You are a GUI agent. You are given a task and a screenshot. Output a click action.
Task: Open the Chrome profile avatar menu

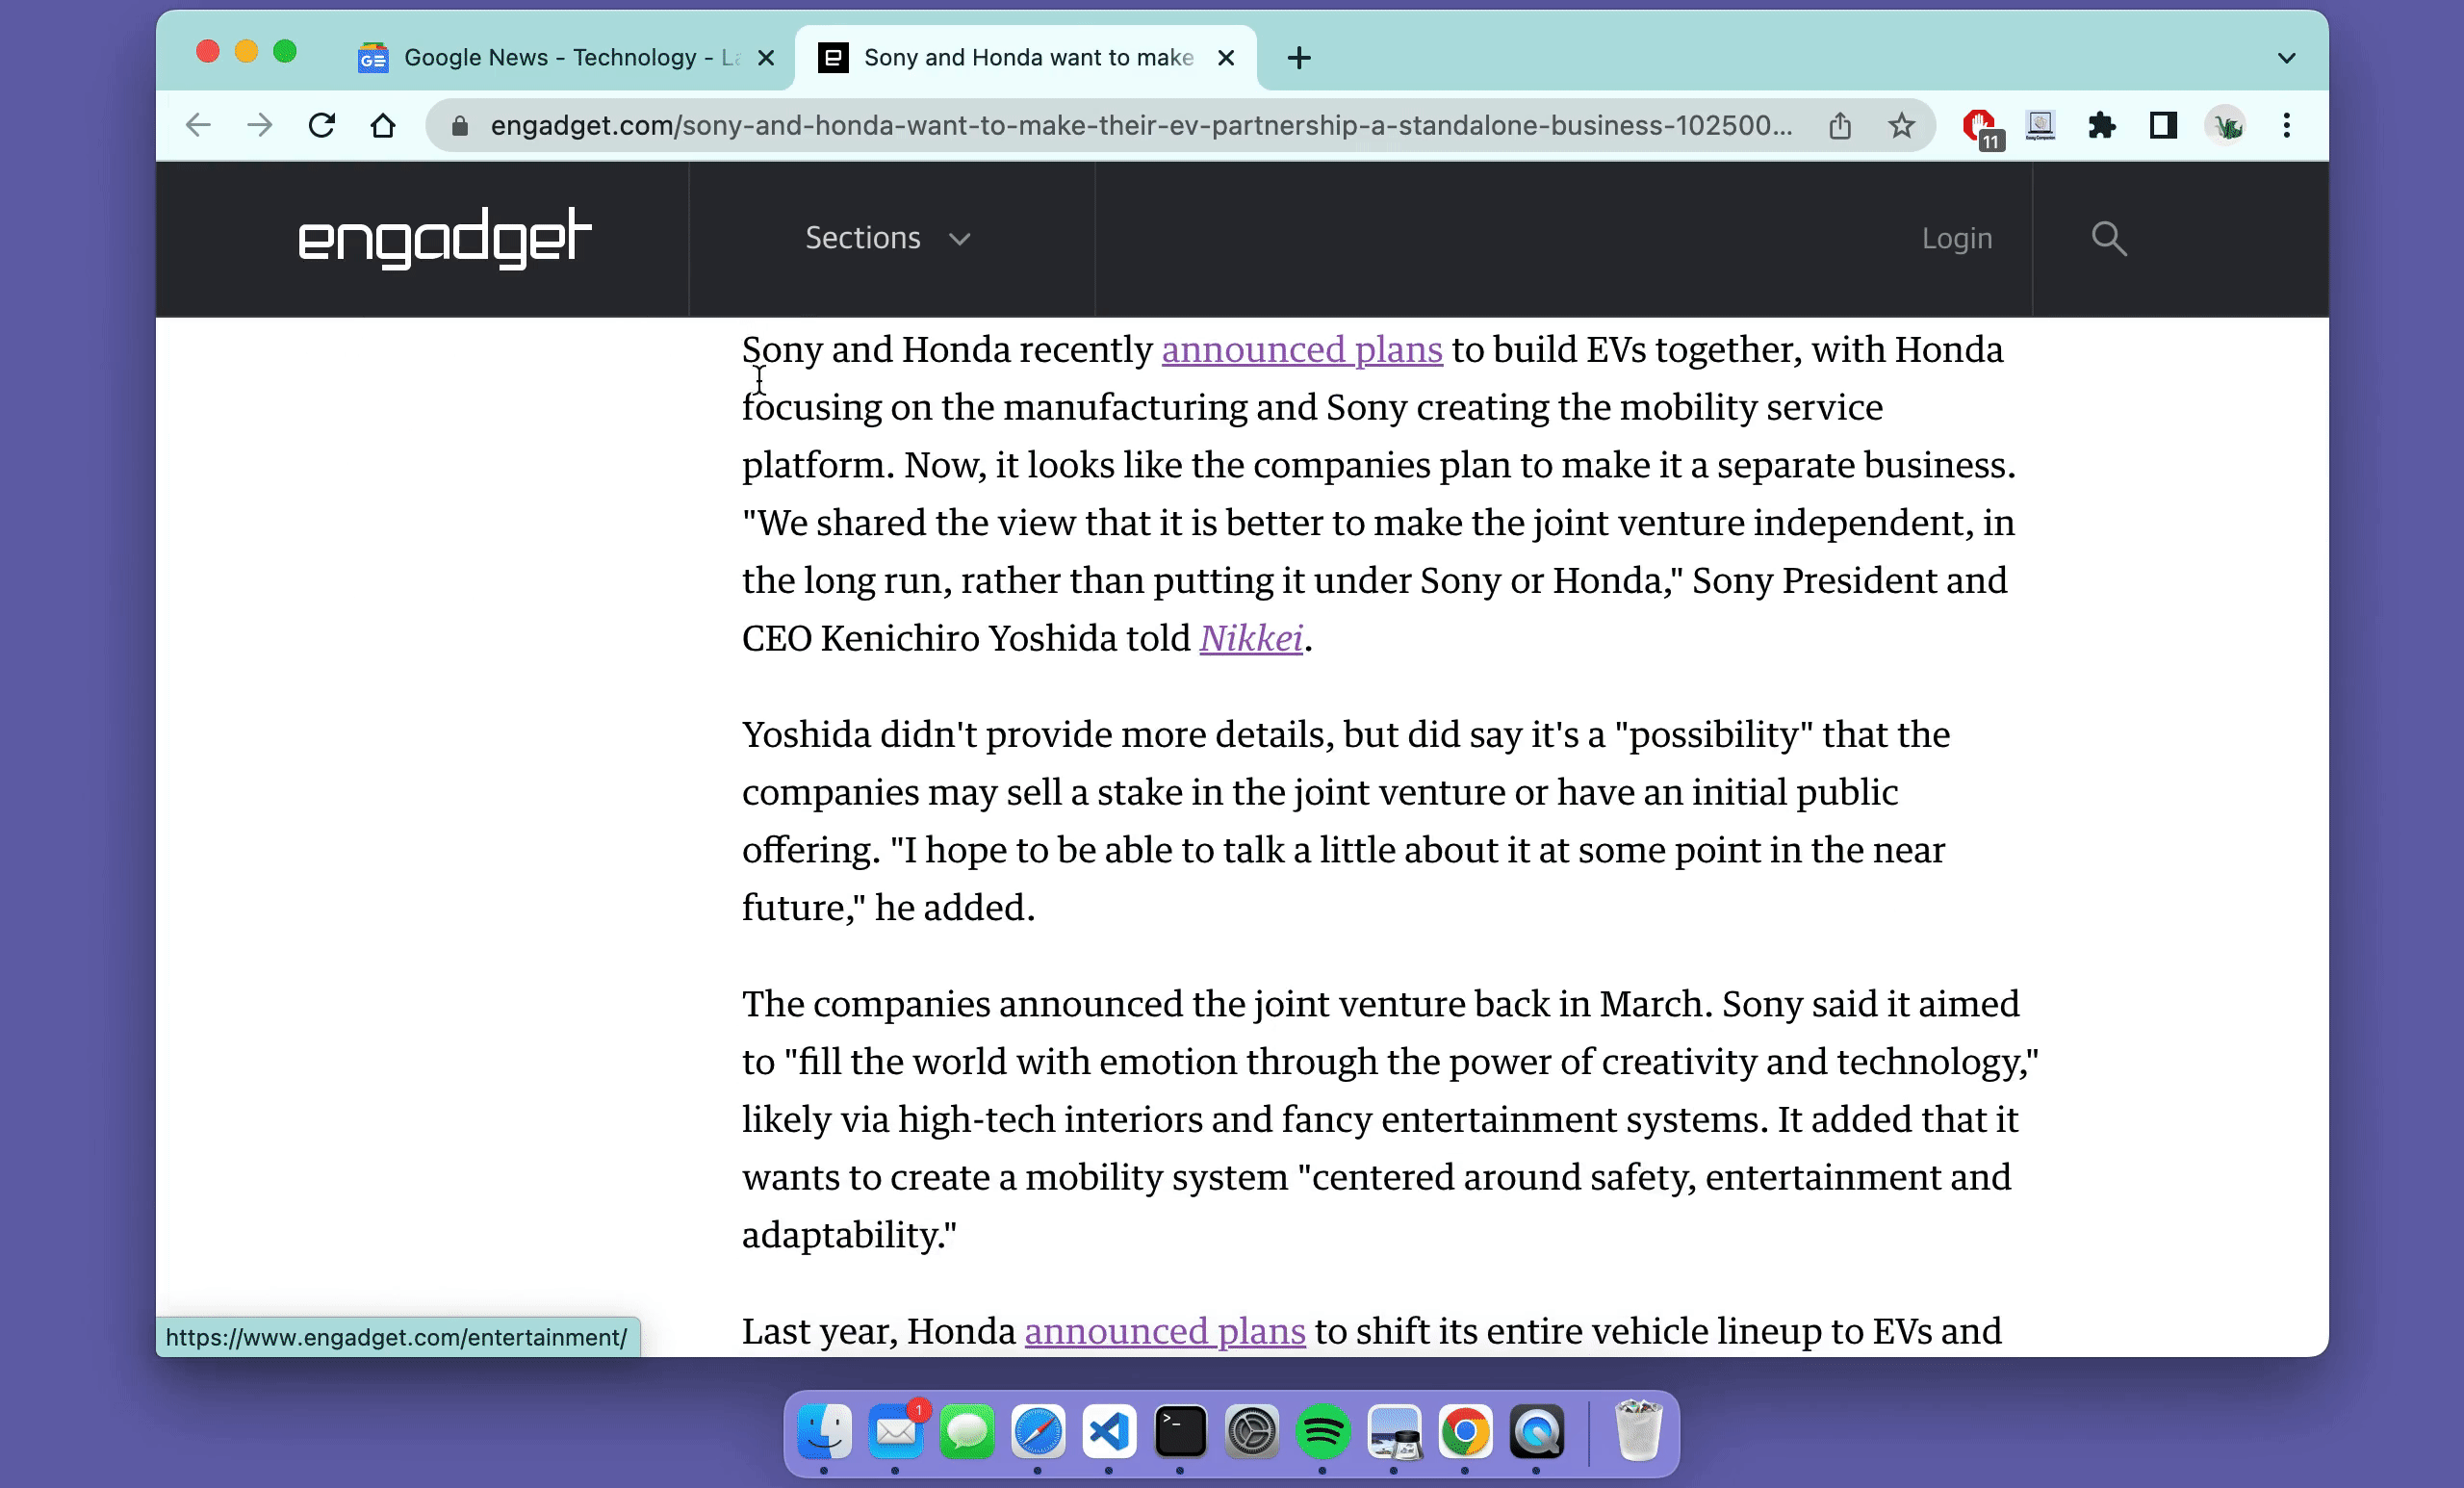point(2226,126)
